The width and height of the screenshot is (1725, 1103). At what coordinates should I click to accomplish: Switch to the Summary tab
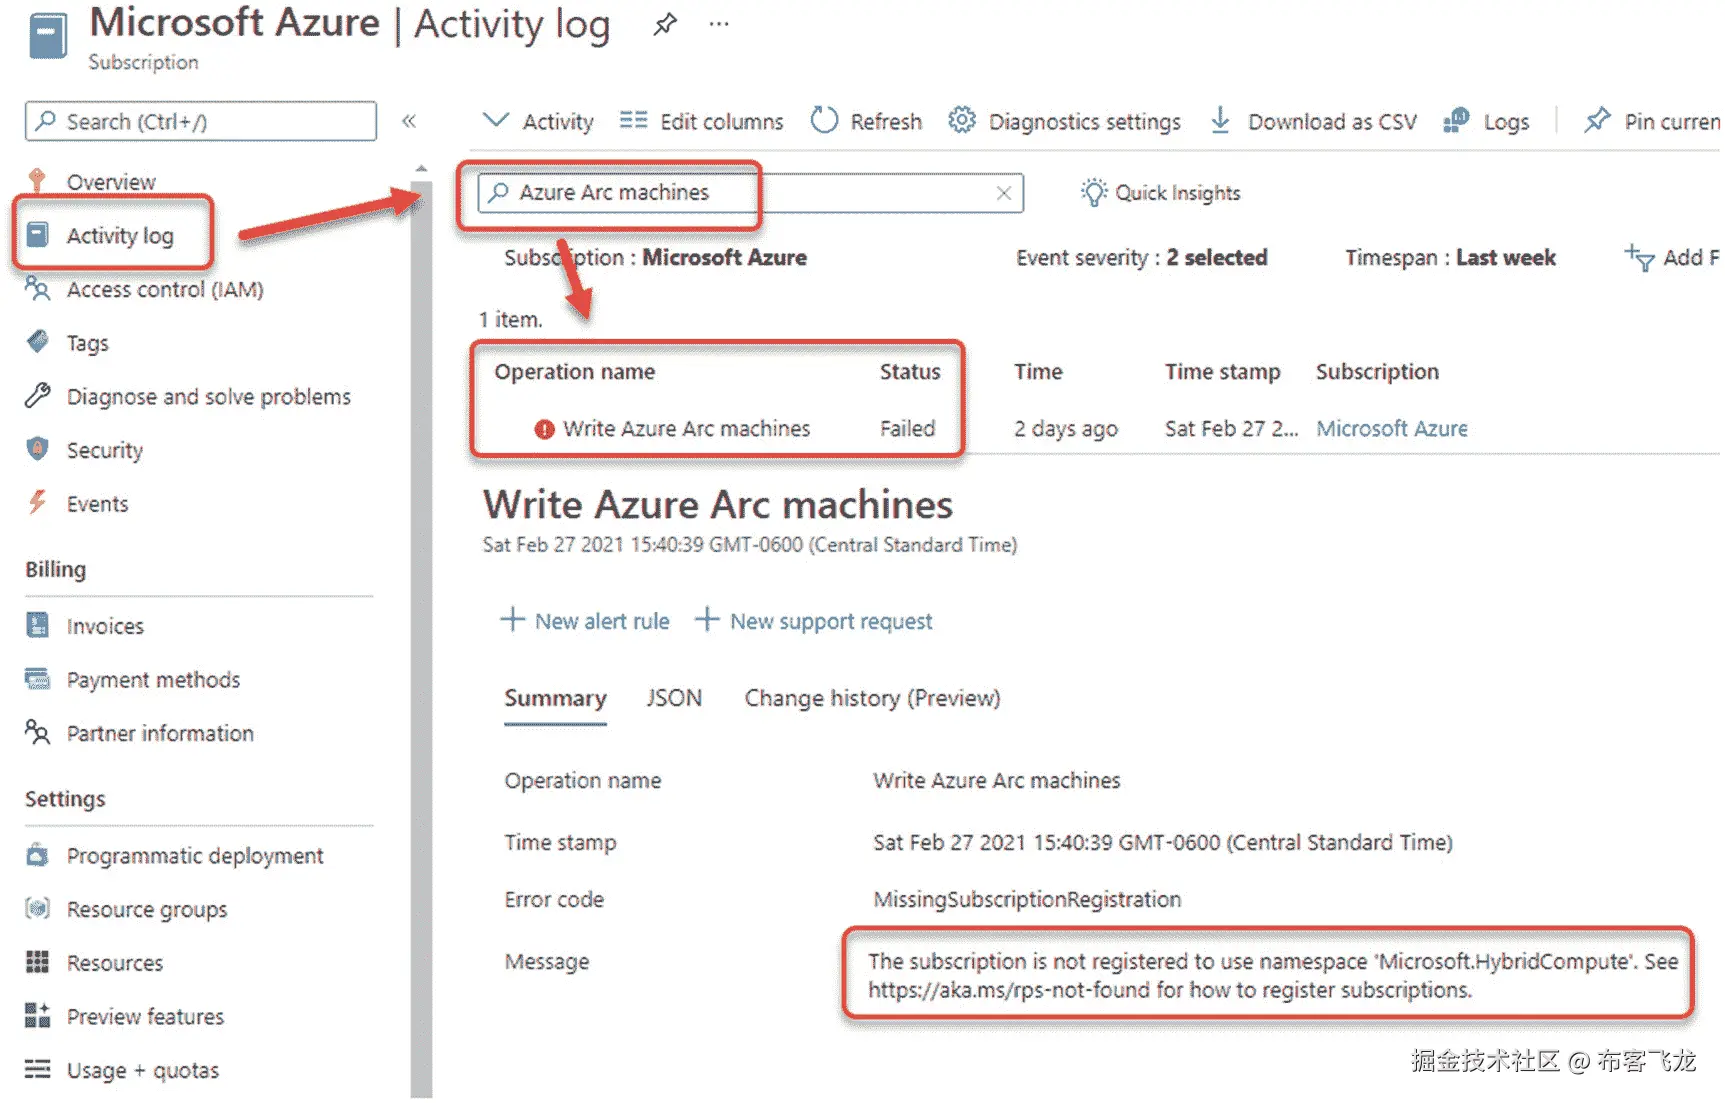[x=555, y=698]
